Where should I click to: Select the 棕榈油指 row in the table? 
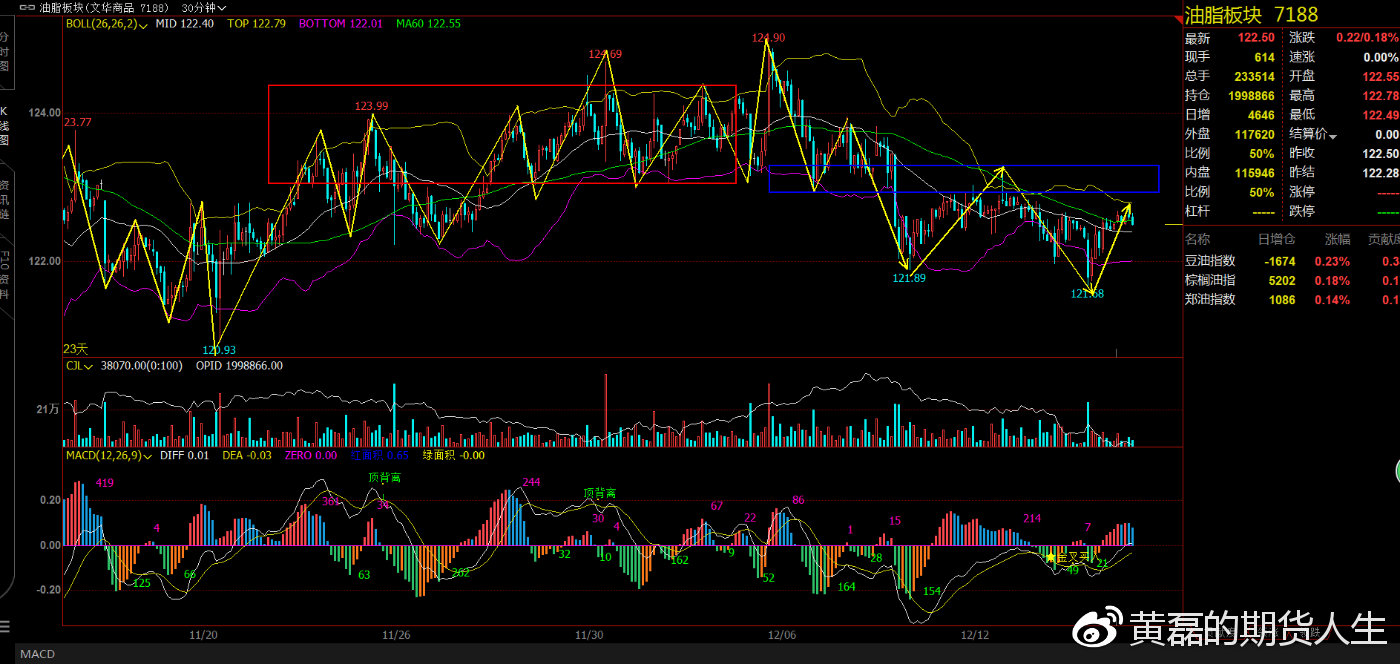(1292, 279)
